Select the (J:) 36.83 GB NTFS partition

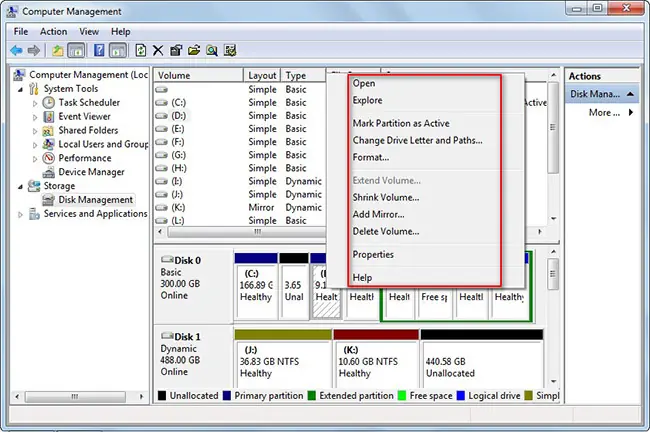click(x=283, y=359)
